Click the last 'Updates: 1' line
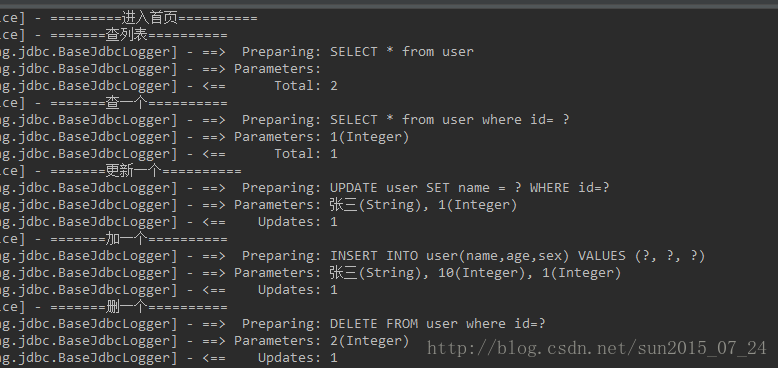Screen dimensions: 778x368 [169, 358]
